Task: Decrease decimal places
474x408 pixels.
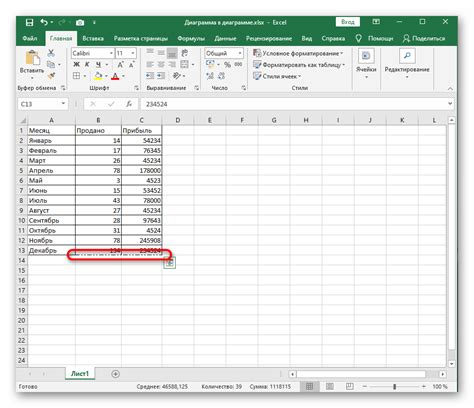Action: pos(222,76)
